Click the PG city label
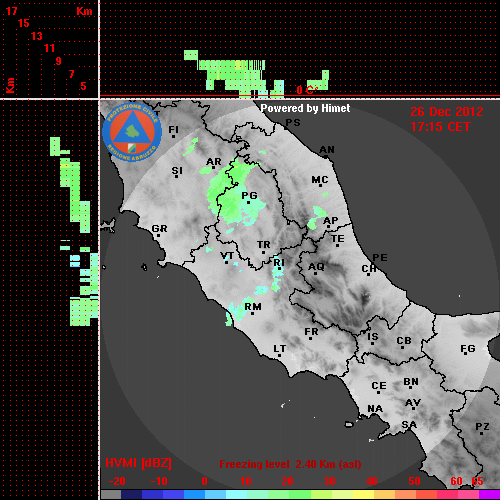Viewport: 500px width, 500px height. (249, 195)
